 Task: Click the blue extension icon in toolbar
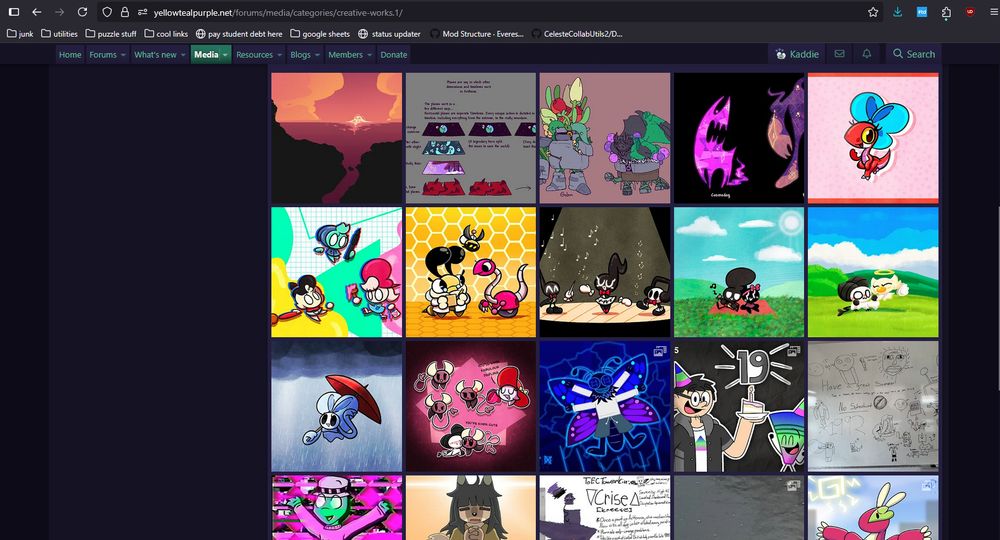[922, 12]
